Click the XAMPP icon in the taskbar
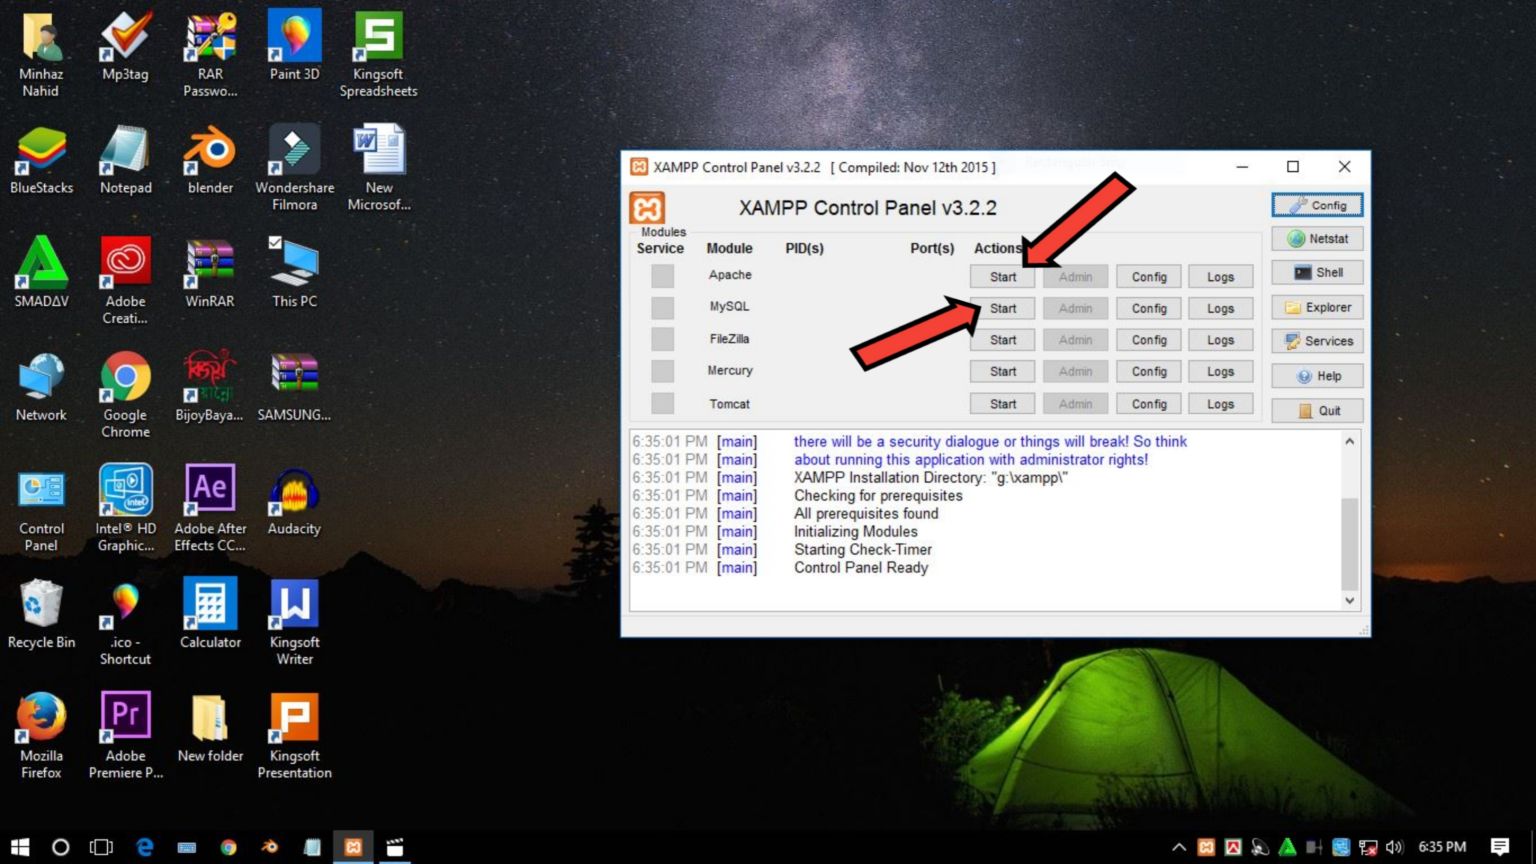This screenshot has width=1536, height=864. (x=353, y=847)
